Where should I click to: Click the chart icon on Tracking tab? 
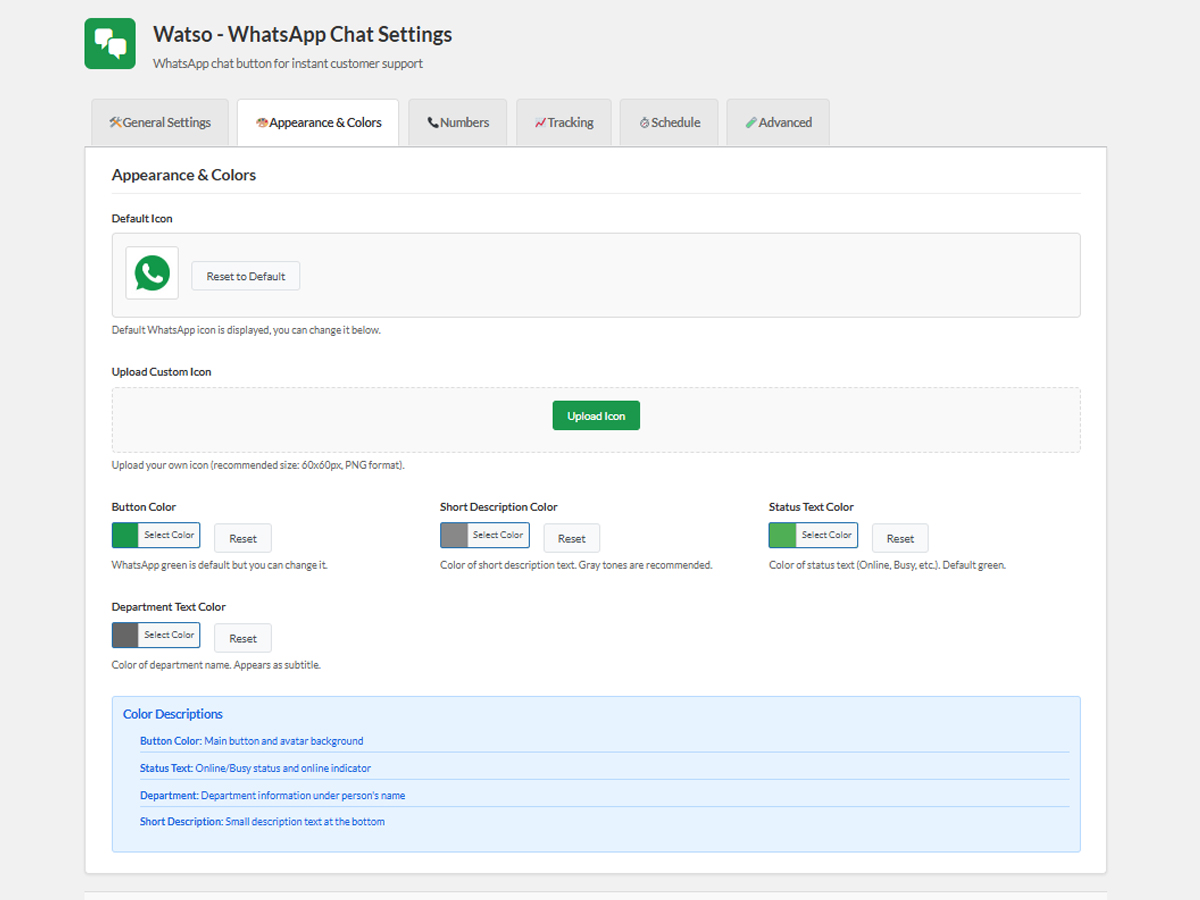[540, 123]
